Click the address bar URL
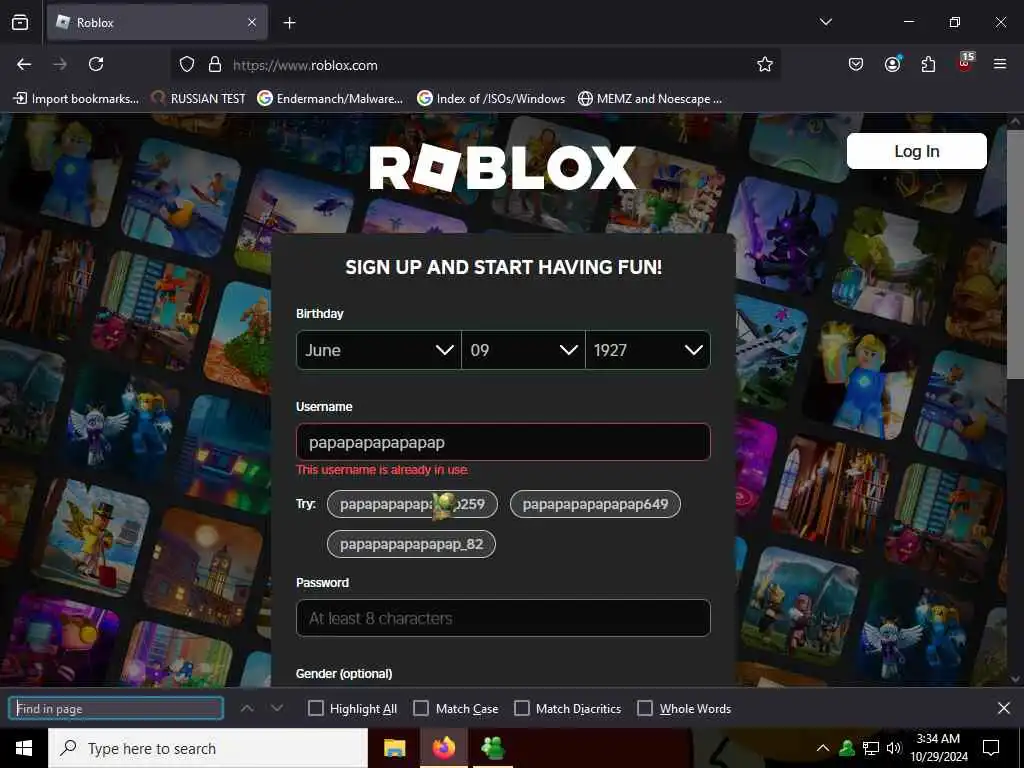Image resolution: width=1024 pixels, height=768 pixels. tap(305, 65)
